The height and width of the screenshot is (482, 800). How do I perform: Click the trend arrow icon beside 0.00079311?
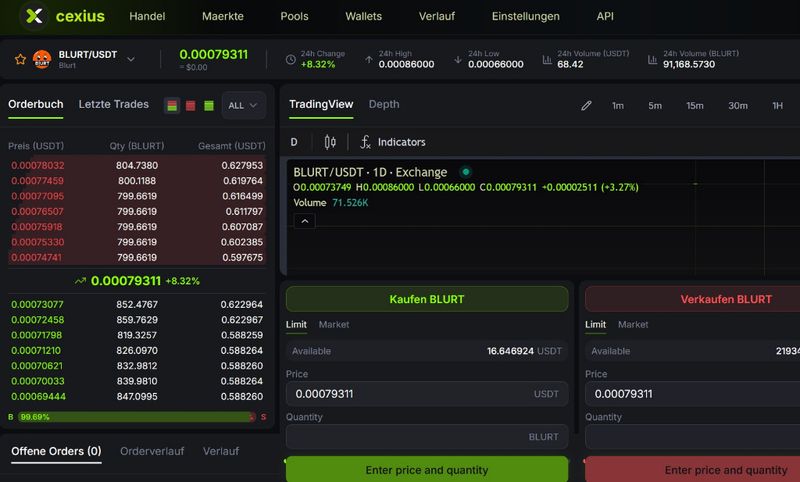tap(80, 281)
